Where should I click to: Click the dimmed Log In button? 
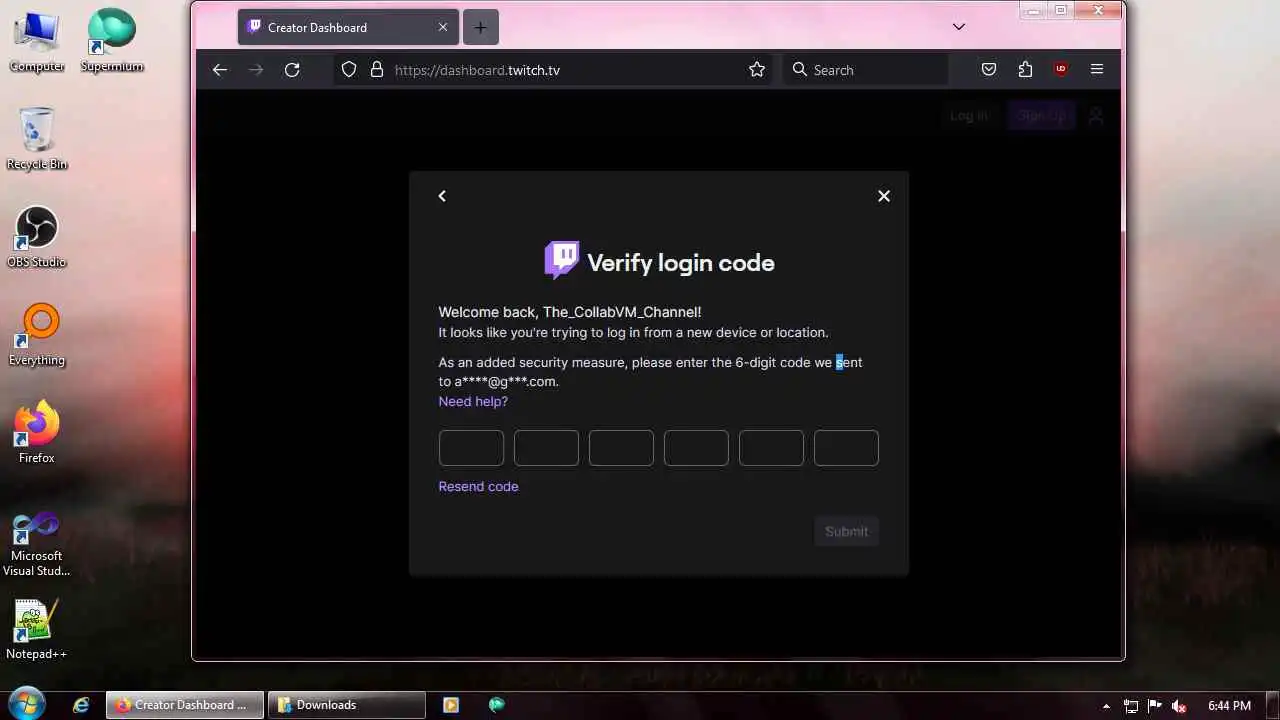[x=969, y=116]
